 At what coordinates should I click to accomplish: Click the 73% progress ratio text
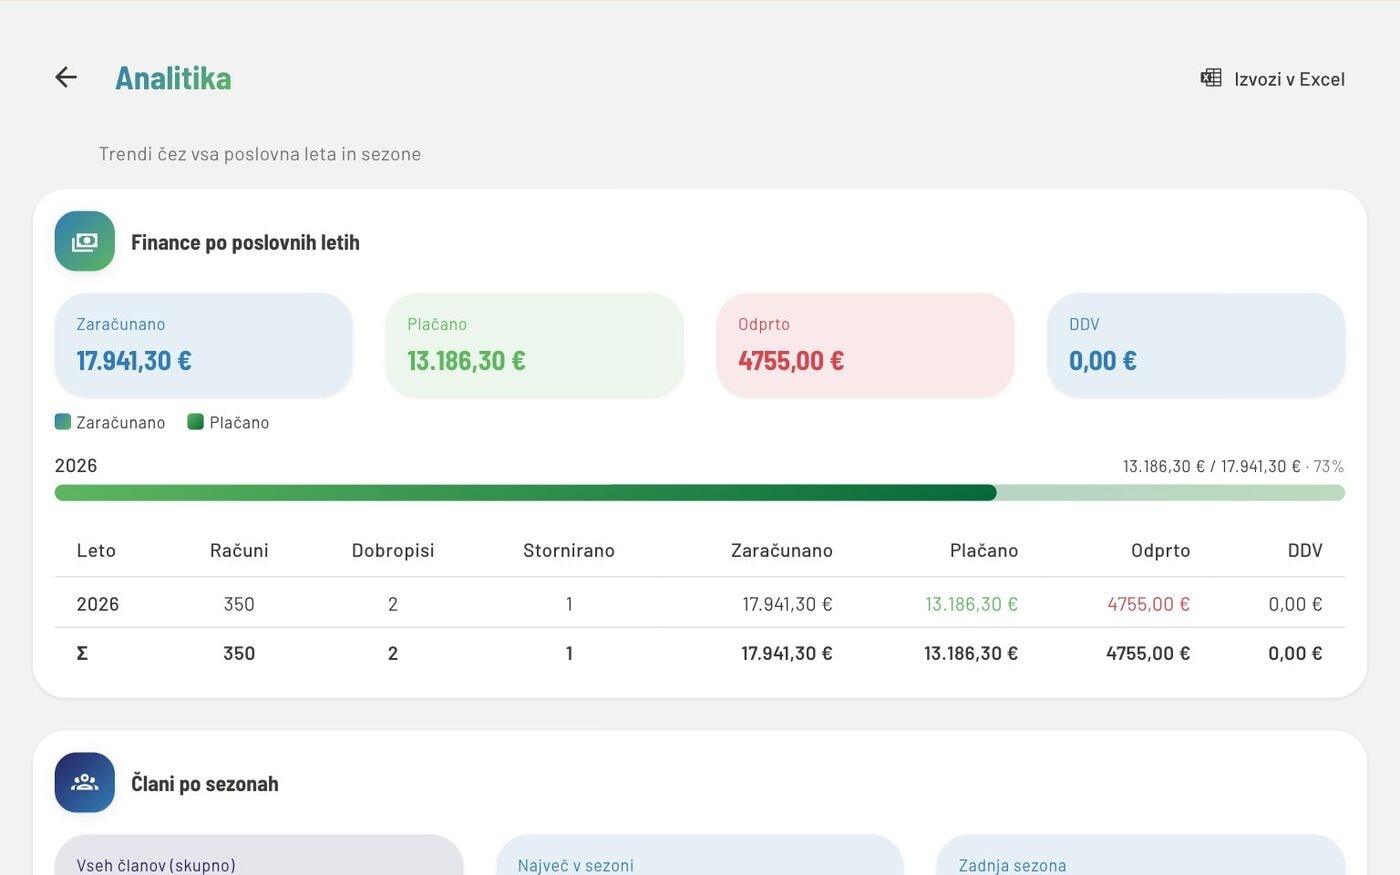(1329, 466)
